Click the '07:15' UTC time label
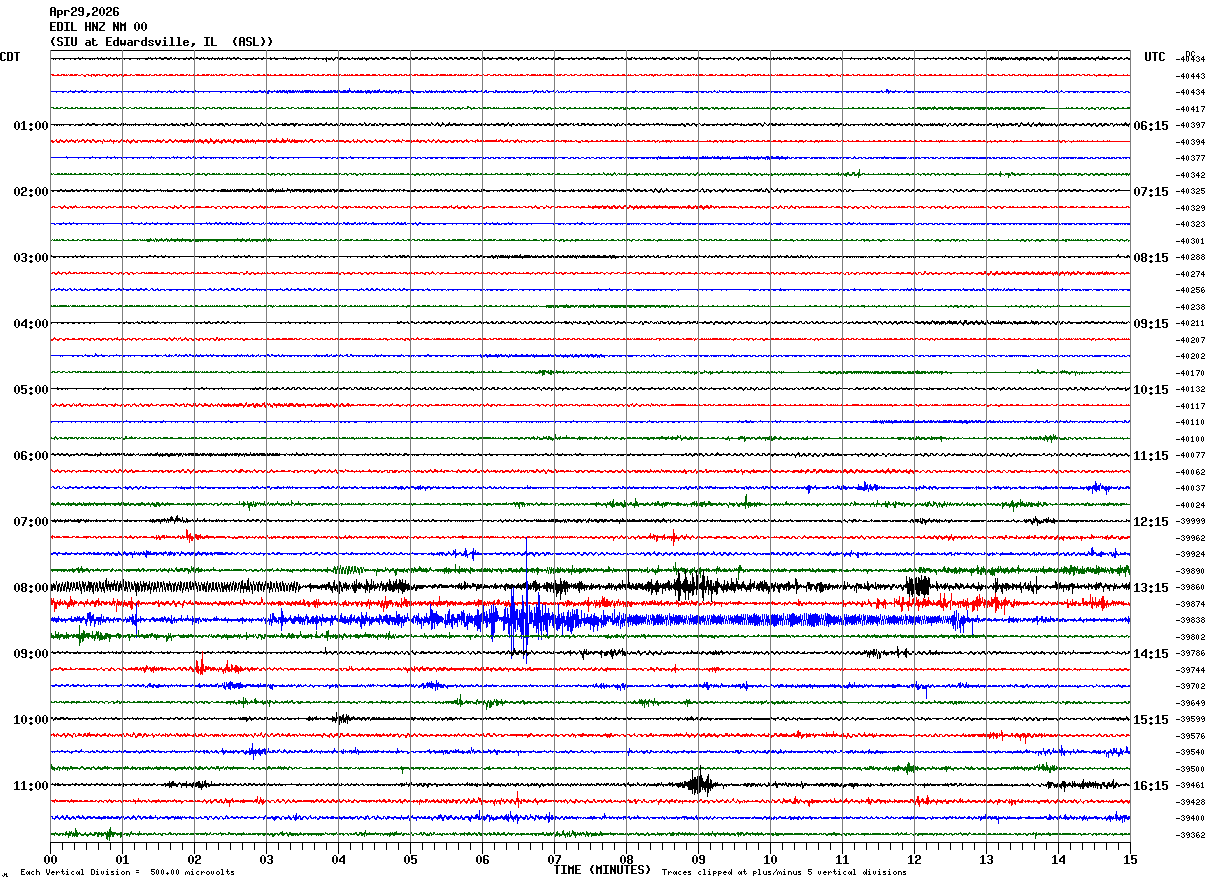 pos(1151,192)
